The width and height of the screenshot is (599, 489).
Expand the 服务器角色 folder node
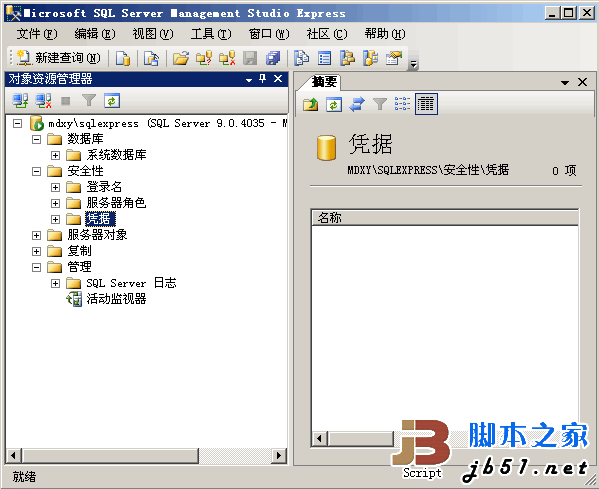tap(55, 204)
